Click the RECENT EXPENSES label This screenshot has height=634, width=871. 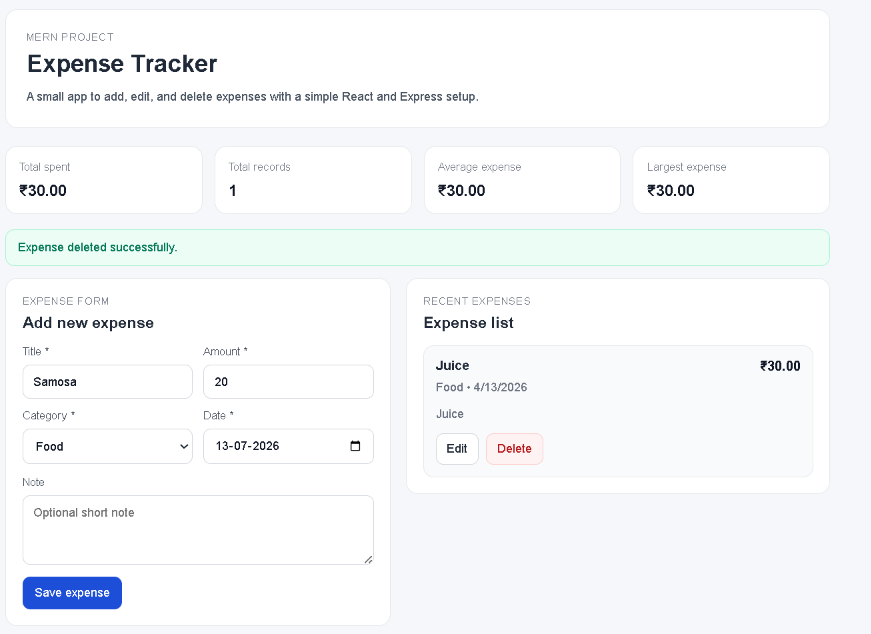pos(477,301)
